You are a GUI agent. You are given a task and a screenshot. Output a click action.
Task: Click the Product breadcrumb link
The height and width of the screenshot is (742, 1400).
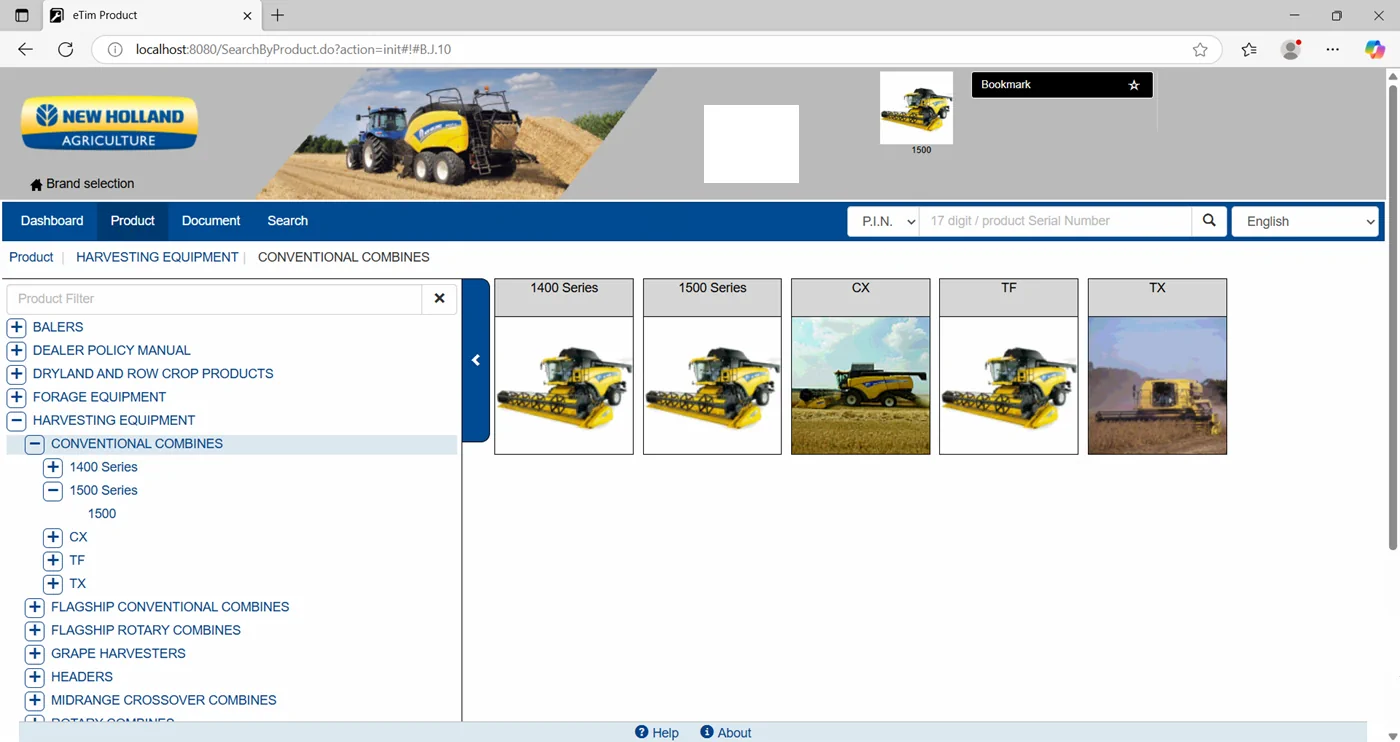coord(31,257)
